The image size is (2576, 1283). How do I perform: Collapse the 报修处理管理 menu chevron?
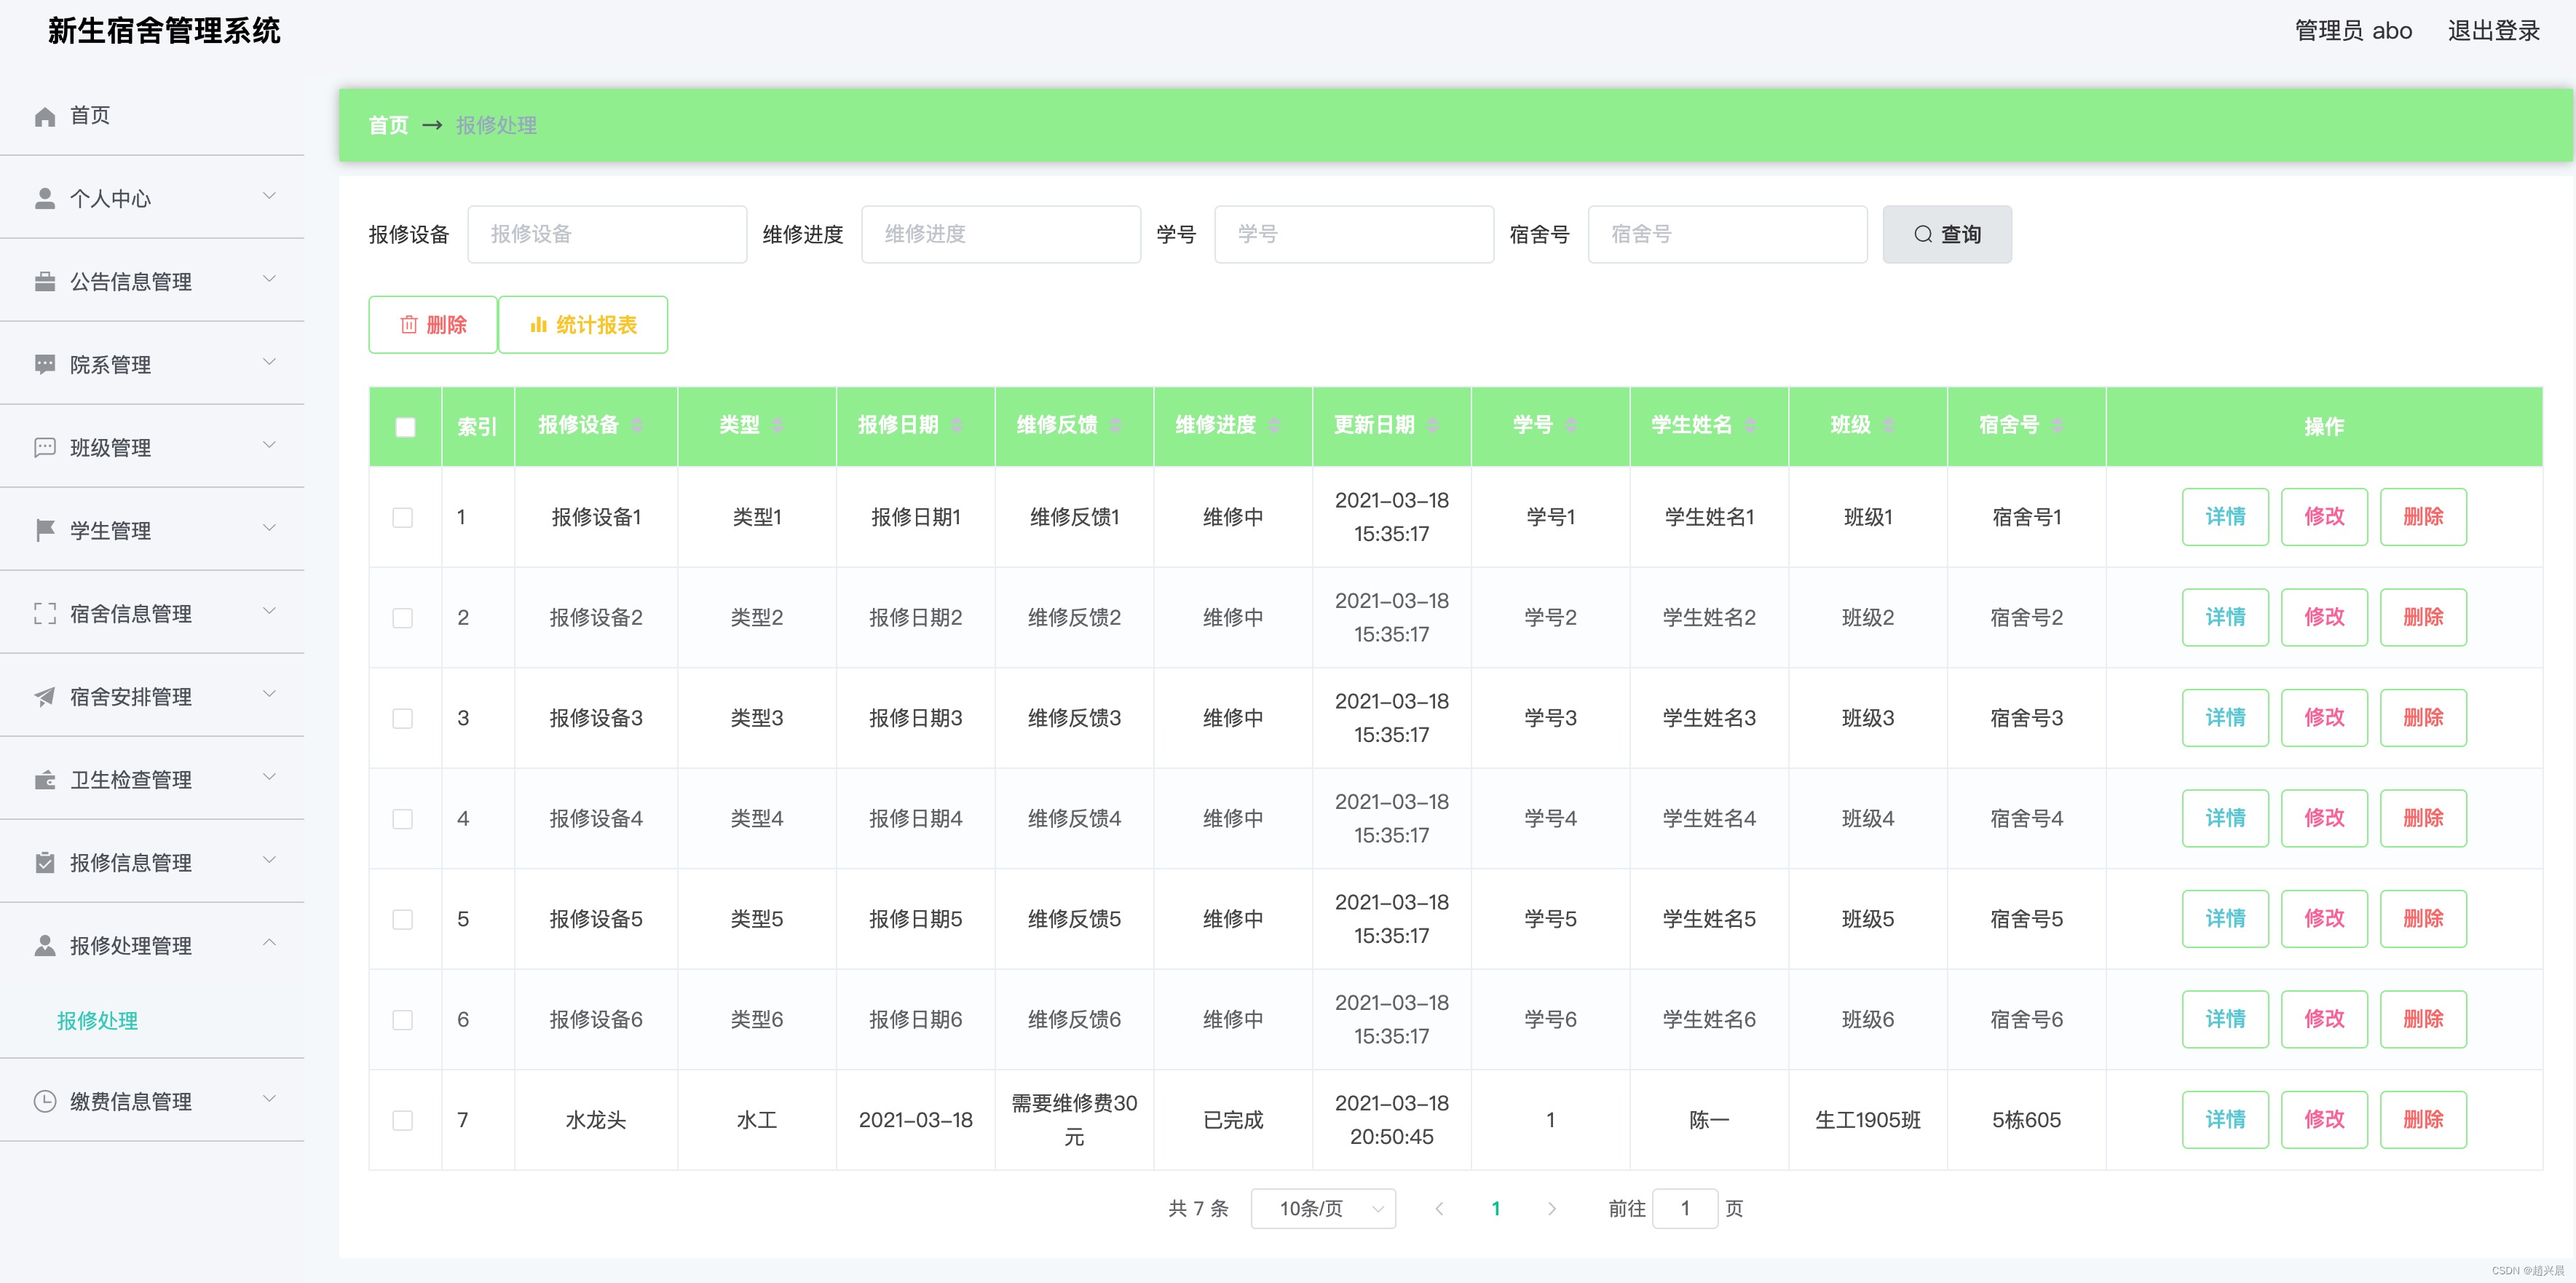click(269, 943)
